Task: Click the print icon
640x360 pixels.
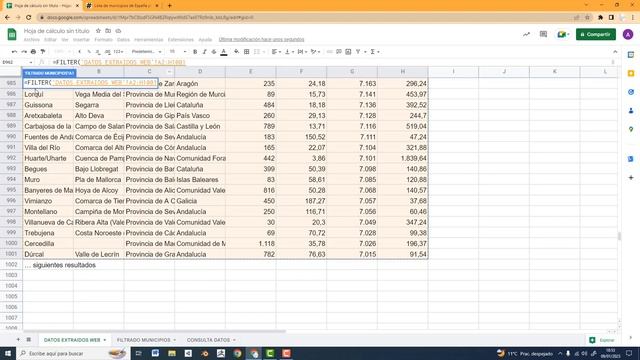Action: tap(33, 52)
